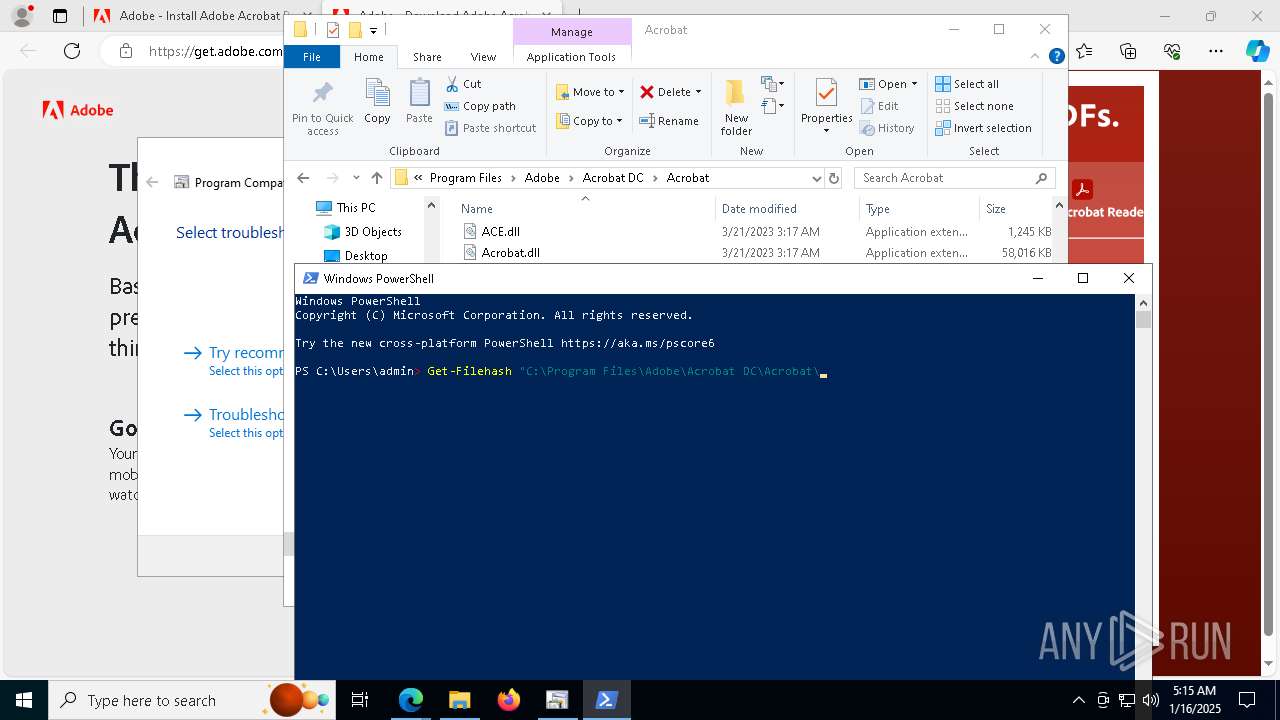Click the Manage contextual tab
Viewport: 1280px width, 720px height.
572,32
